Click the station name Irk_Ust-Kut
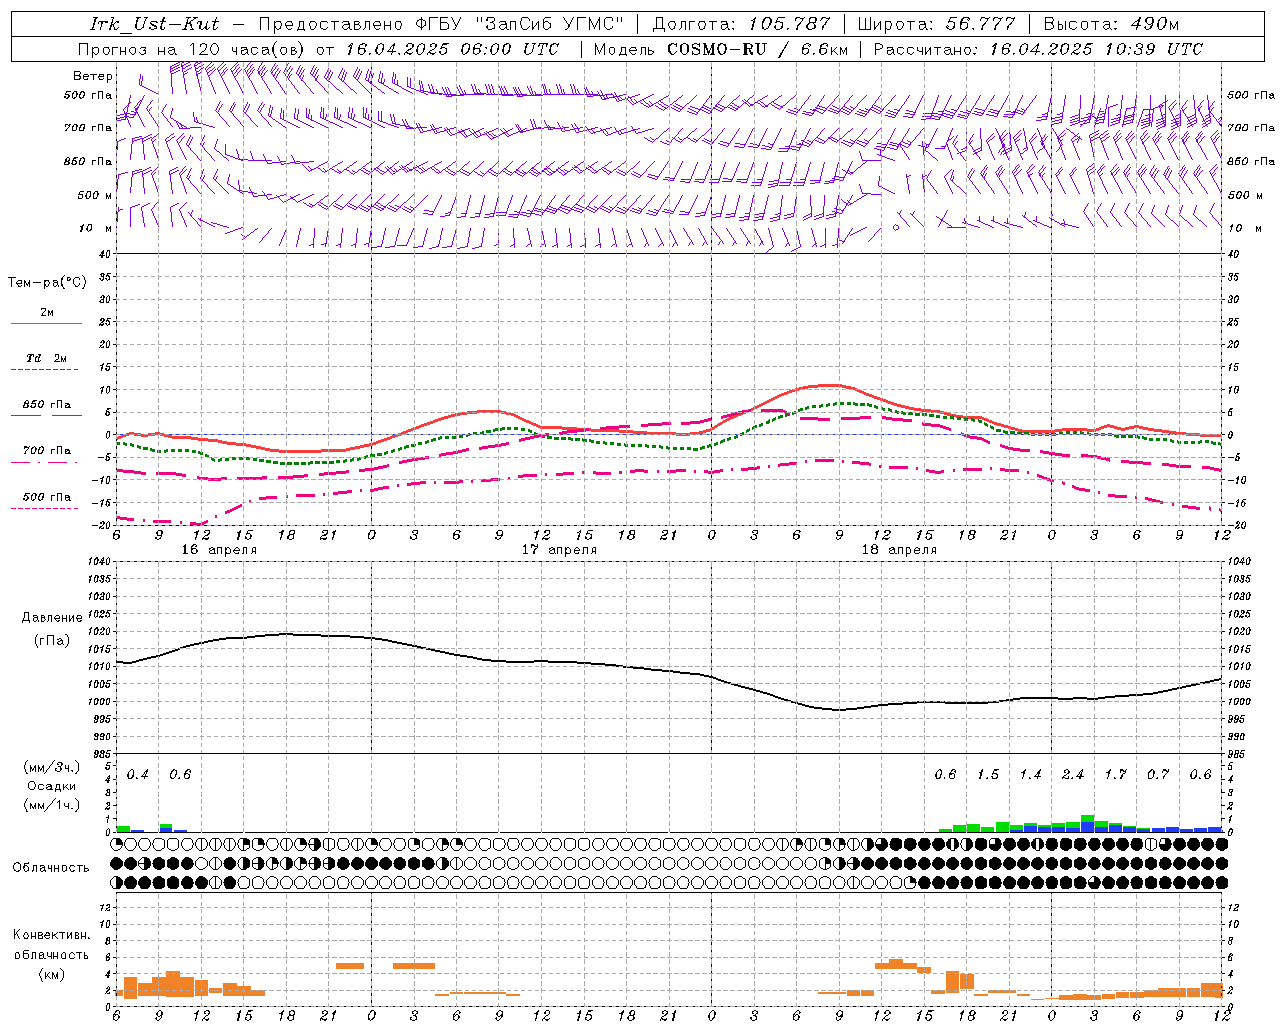Viewport: 1280px width, 1024px height. (x=154, y=24)
